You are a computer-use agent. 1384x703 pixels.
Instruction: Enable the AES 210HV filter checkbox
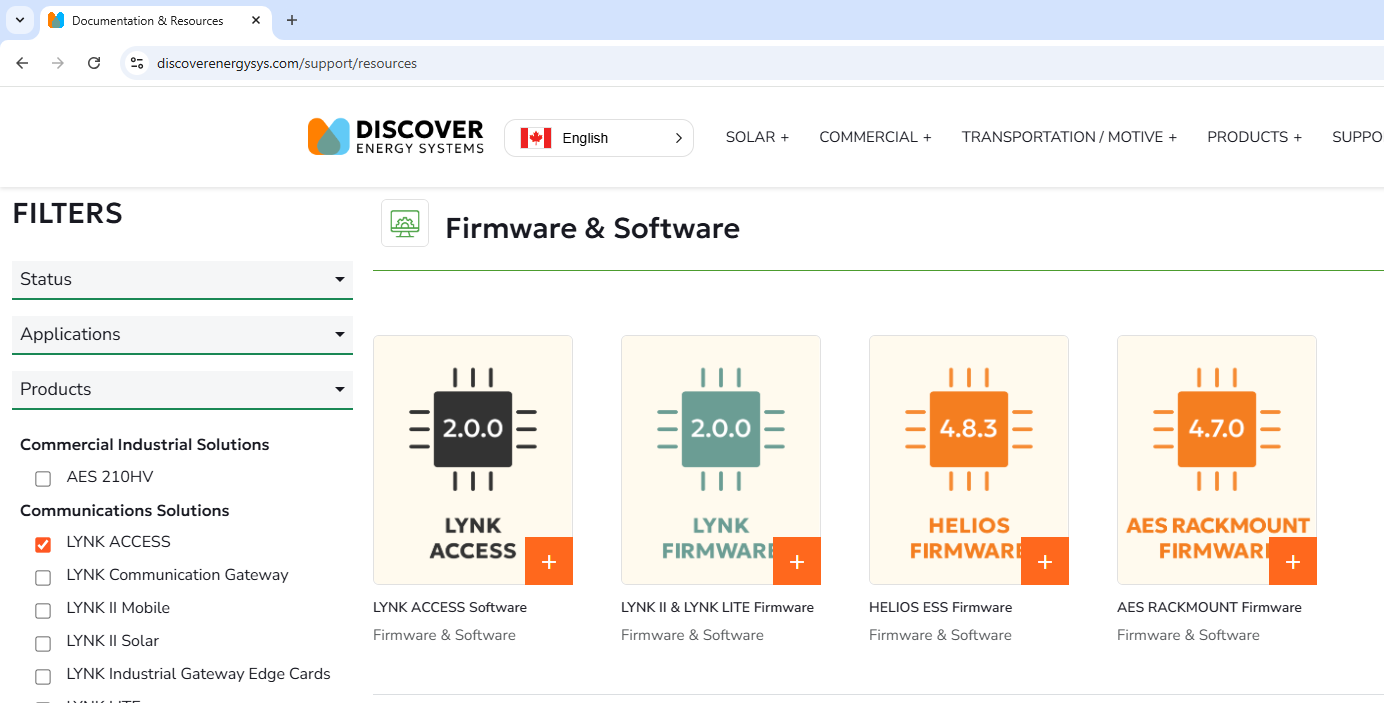click(x=42, y=478)
